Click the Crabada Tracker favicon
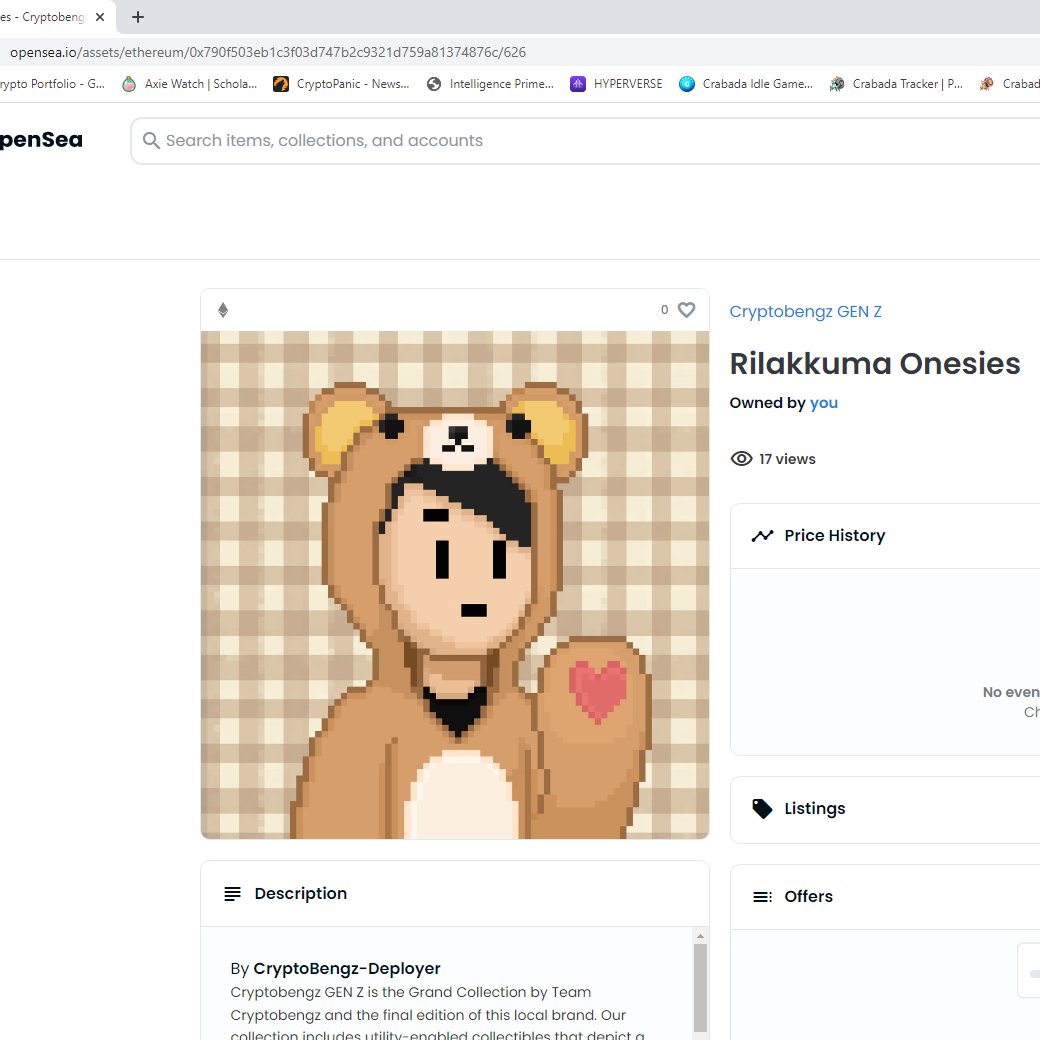 pyautogui.click(x=837, y=84)
